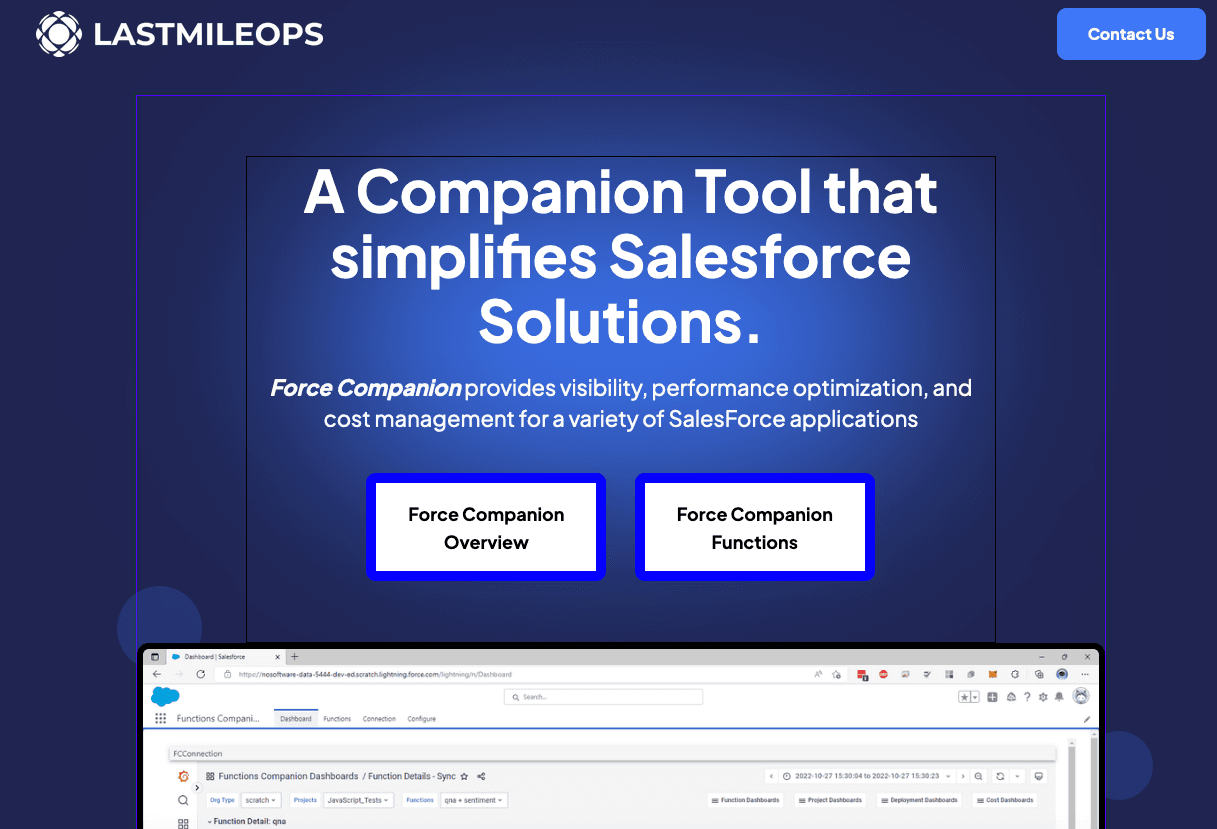
Task: Open the Configure nav tab
Action: click(x=421, y=718)
